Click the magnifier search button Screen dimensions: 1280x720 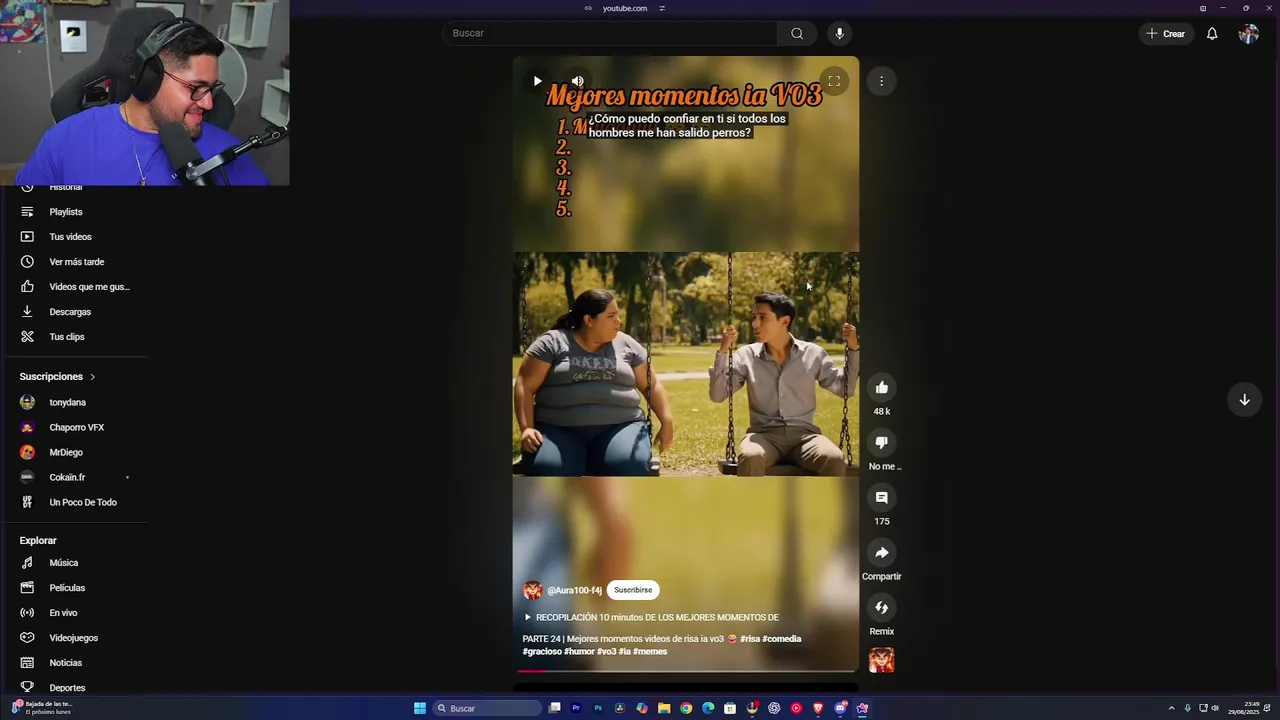[797, 33]
